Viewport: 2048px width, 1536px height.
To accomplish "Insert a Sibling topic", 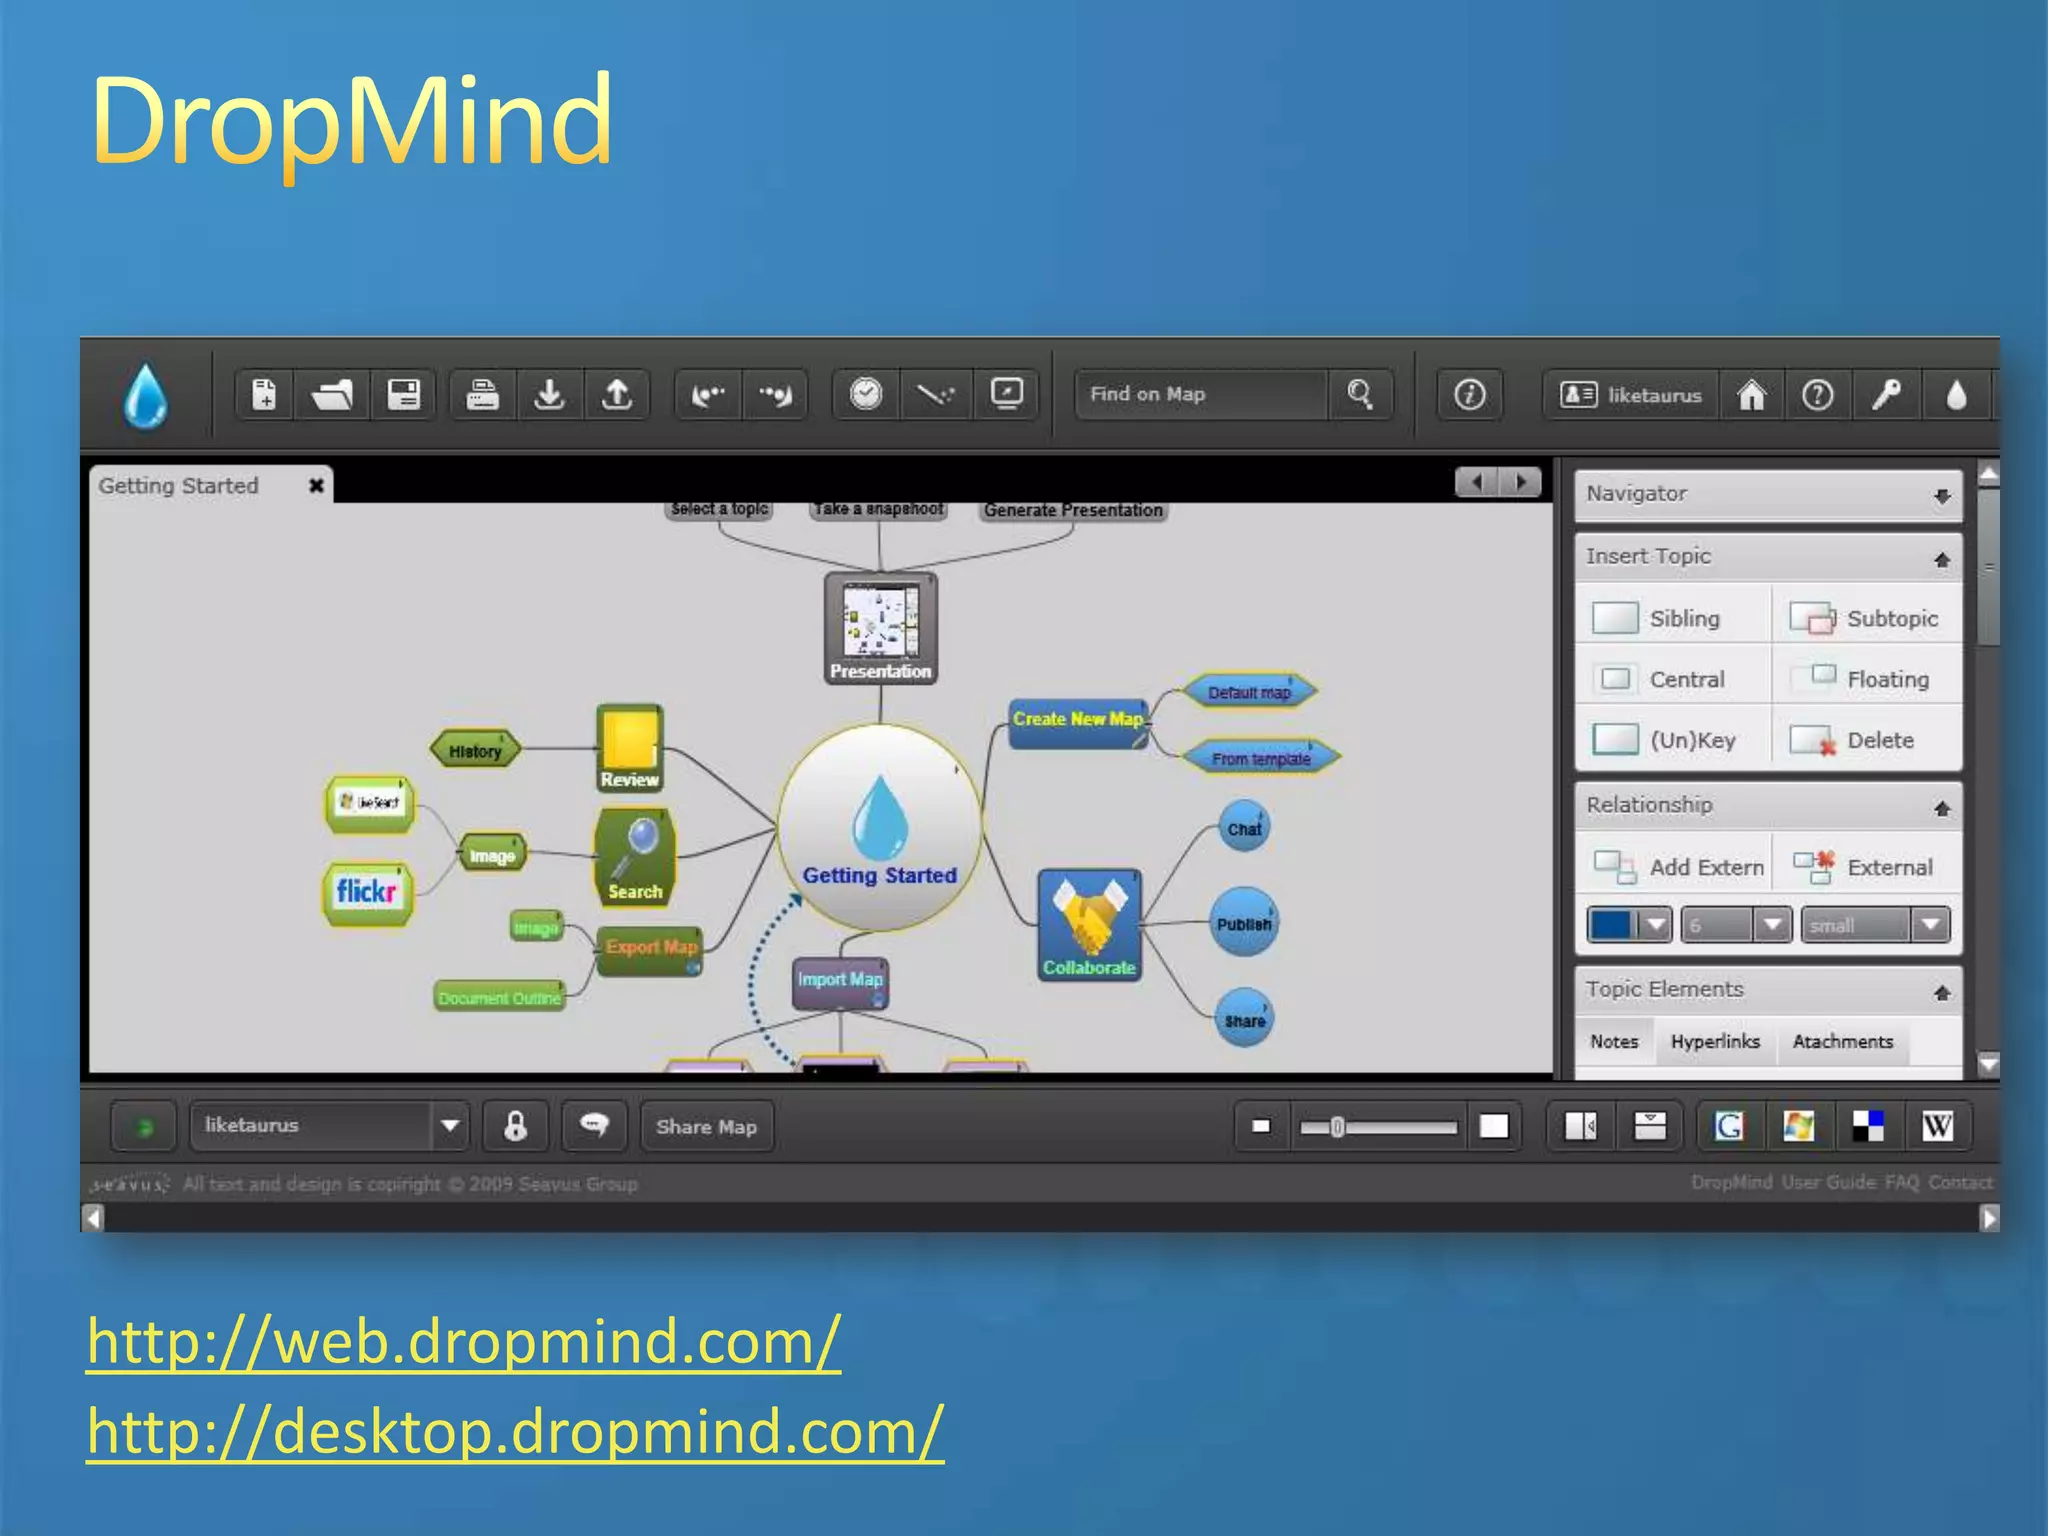I will click(x=1672, y=618).
